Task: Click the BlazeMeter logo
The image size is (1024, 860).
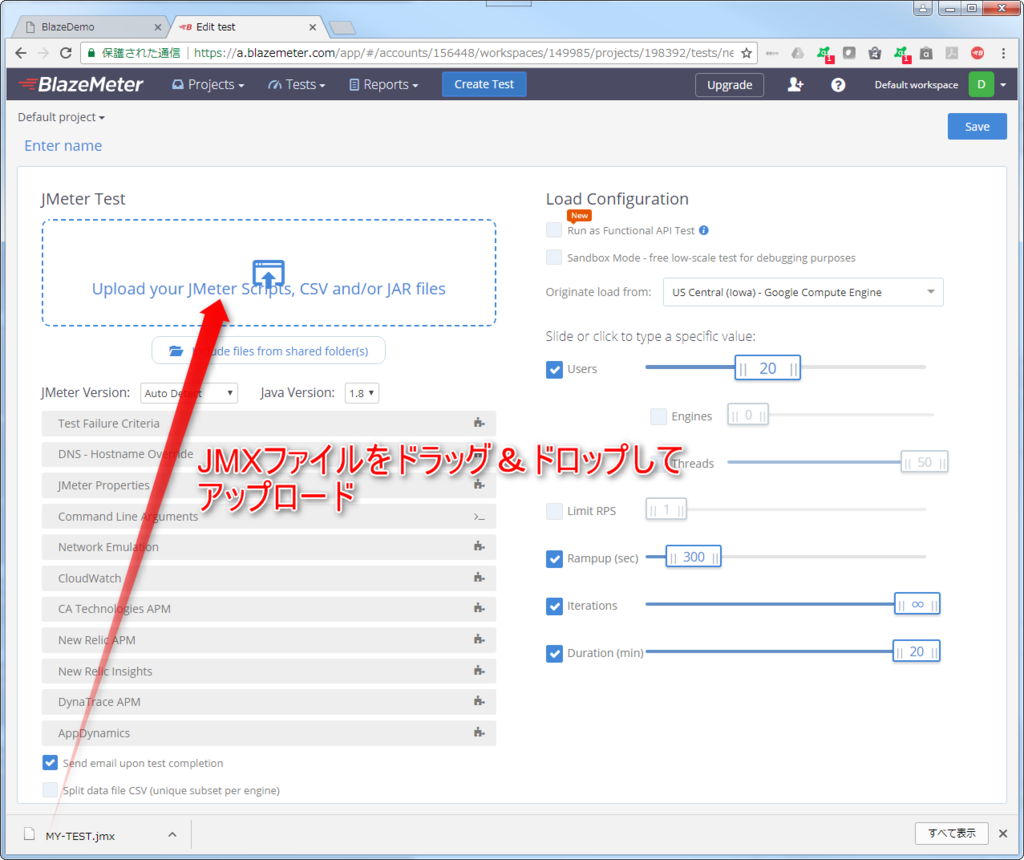Action: click(x=80, y=84)
